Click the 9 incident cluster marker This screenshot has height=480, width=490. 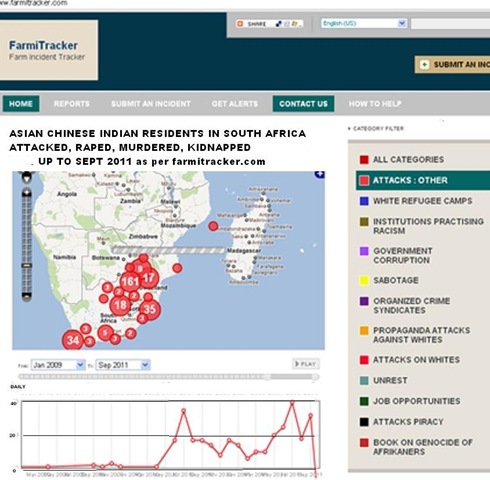(x=140, y=268)
